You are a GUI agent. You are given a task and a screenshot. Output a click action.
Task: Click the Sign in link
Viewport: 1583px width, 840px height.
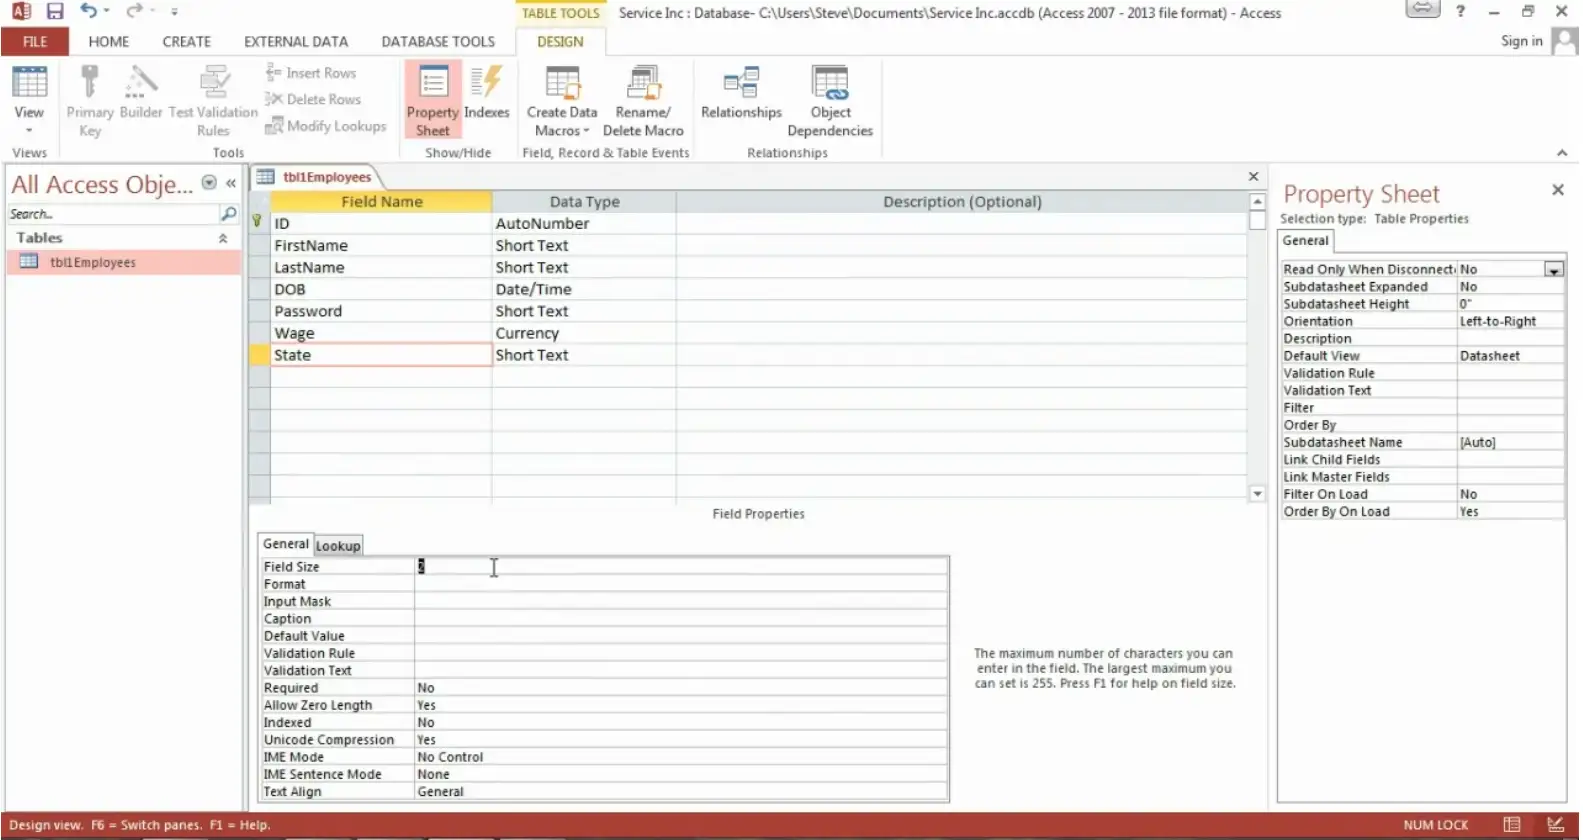point(1521,41)
